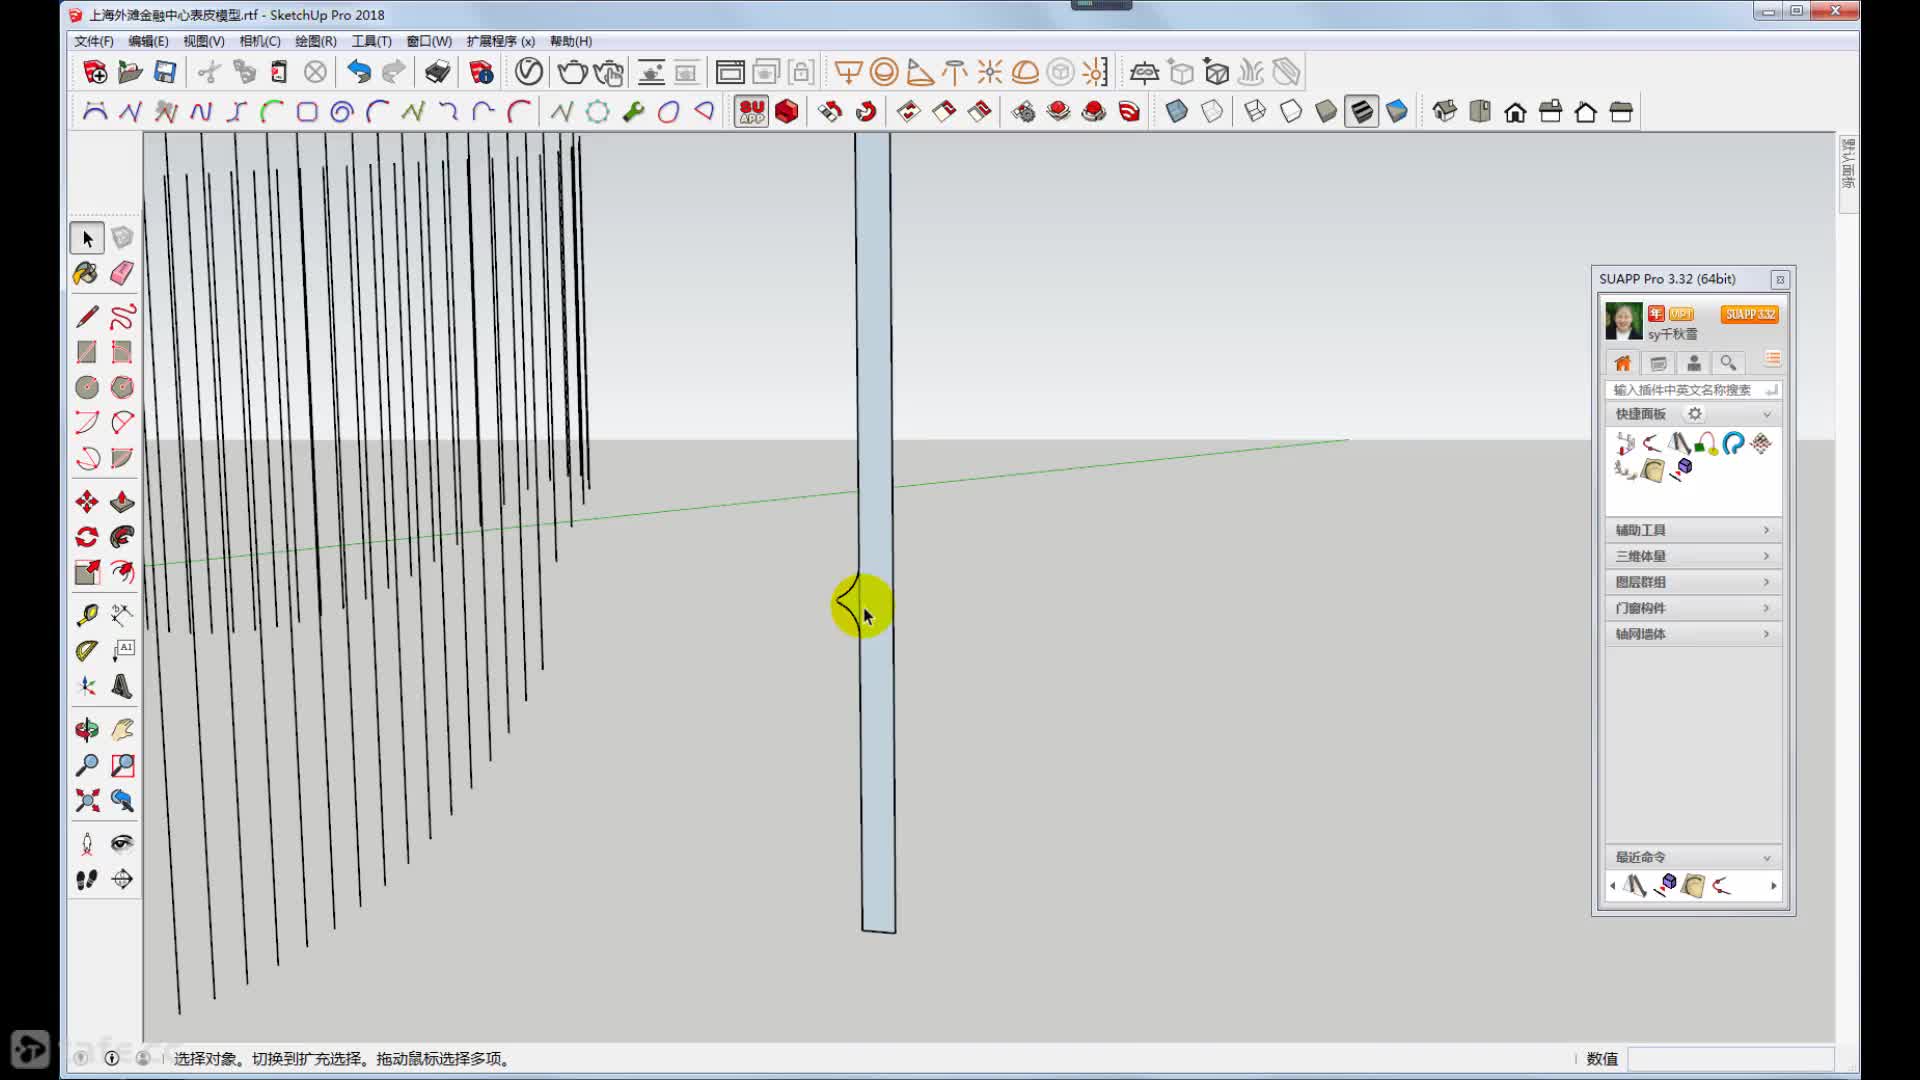Expand the 轴网墙体 section
Image resolution: width=1920 pixels, height=1080 pixels.
pos(1693,634)
